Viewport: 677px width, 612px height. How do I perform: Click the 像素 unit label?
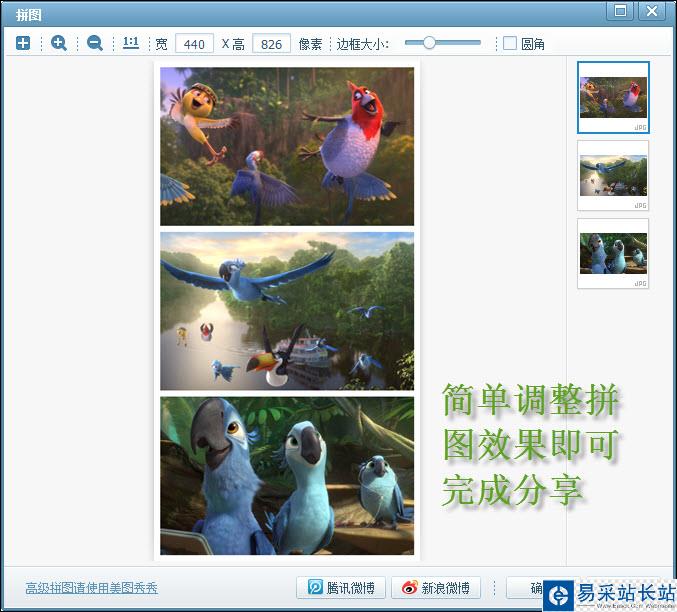click(310, 44)
